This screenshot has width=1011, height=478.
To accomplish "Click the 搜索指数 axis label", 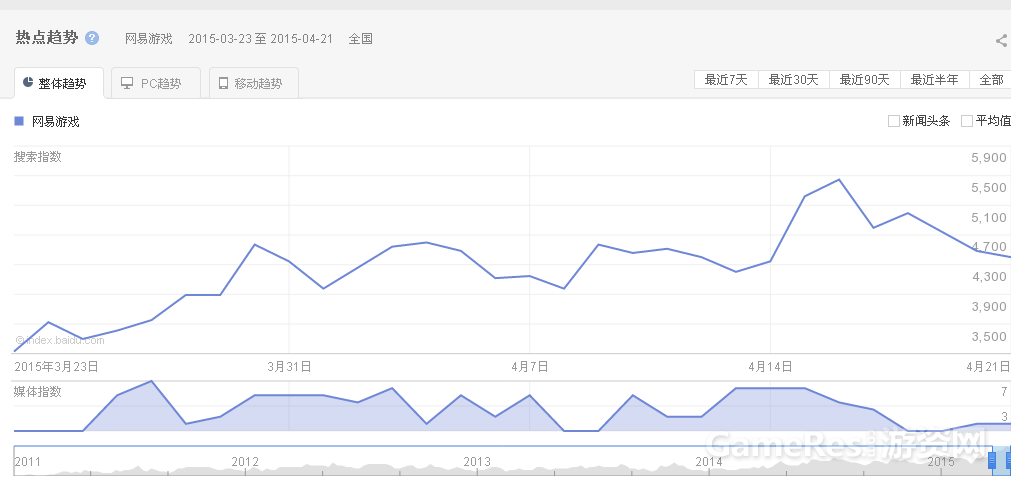I will tap(38, 157).
